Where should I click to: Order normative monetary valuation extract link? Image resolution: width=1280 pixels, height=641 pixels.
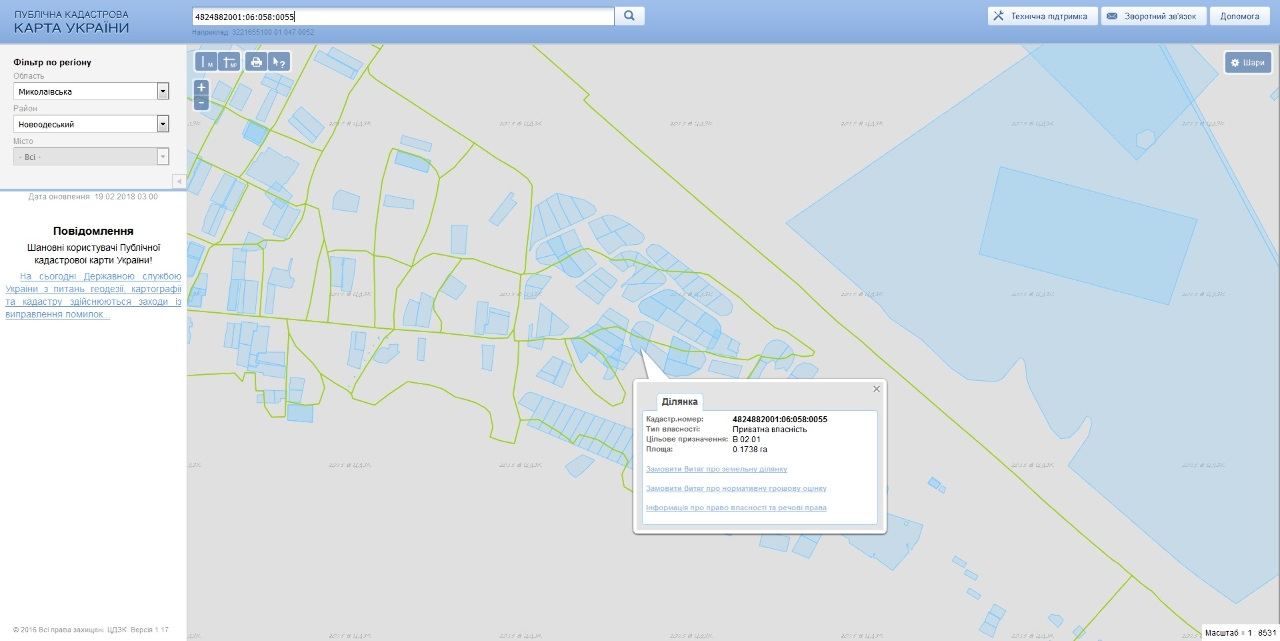coord(736,489)
